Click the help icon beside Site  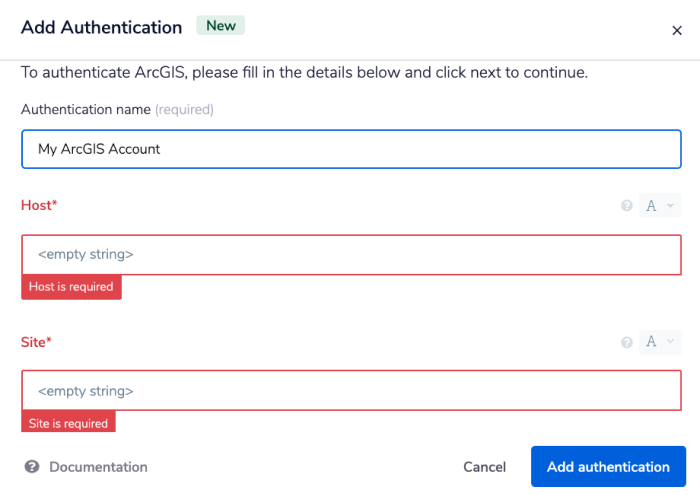click(x=627, y=342)
